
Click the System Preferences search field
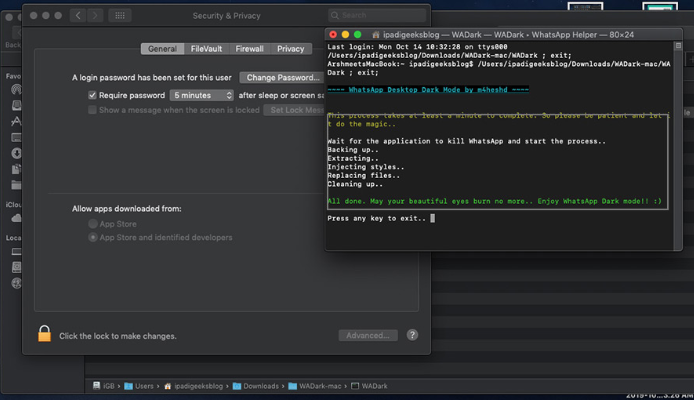(x=376, y=16)
